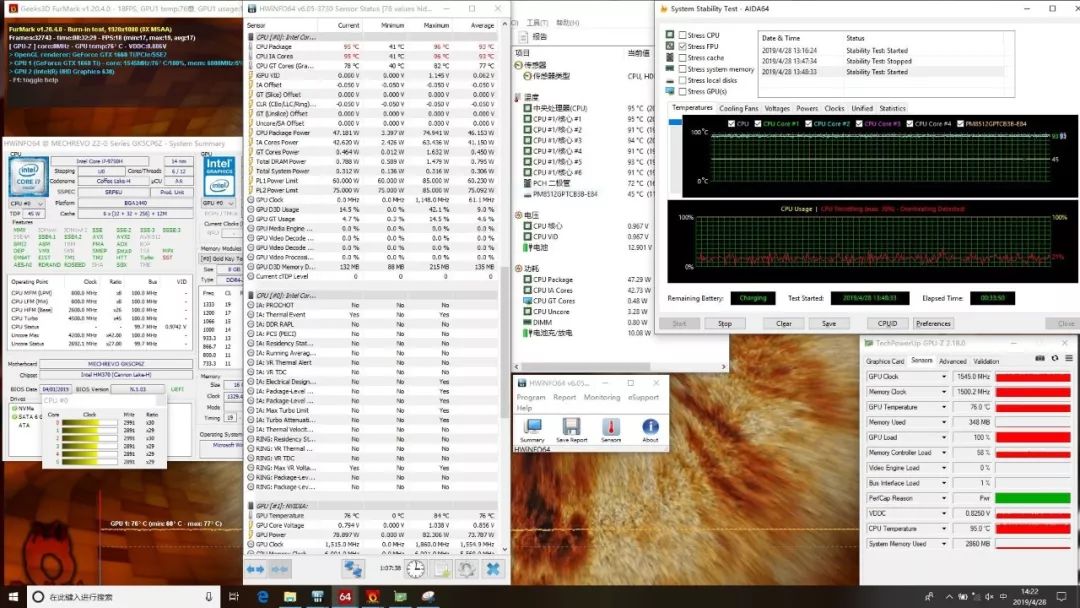The width and height of the screenshot is (1080, 608).
Task: Click the network computers icon in sensor toolbar
Action: [353, 568]
